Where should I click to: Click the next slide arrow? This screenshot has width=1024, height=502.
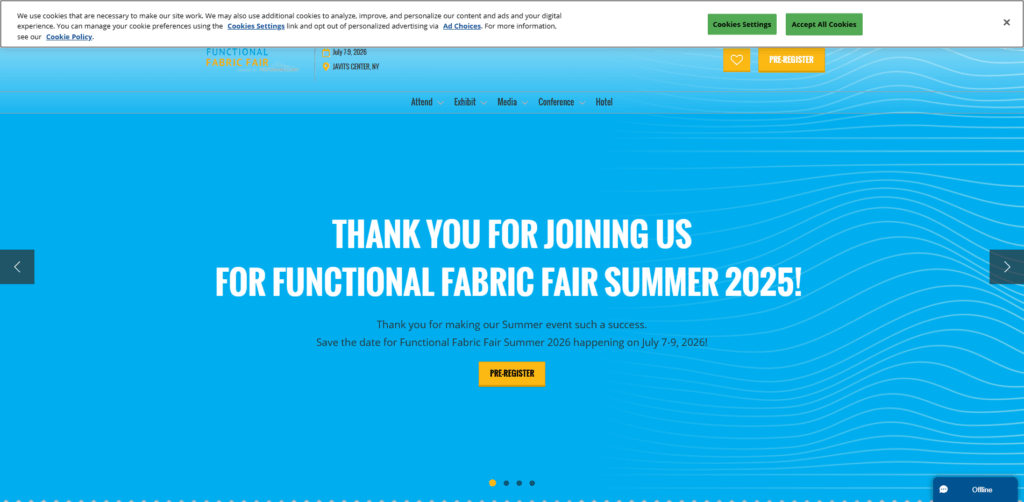click(1006, 267)
